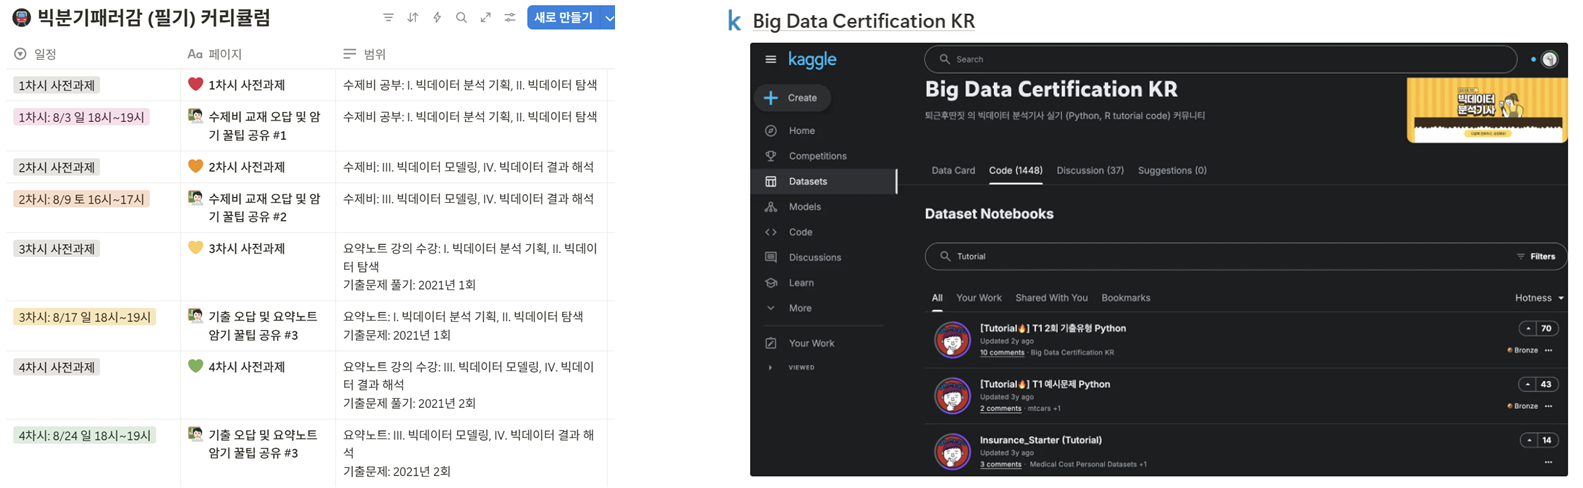This screenshot has height=488, width=1583.
Task: Select the Shared With You tab
Action: (x=1051, y=298)
